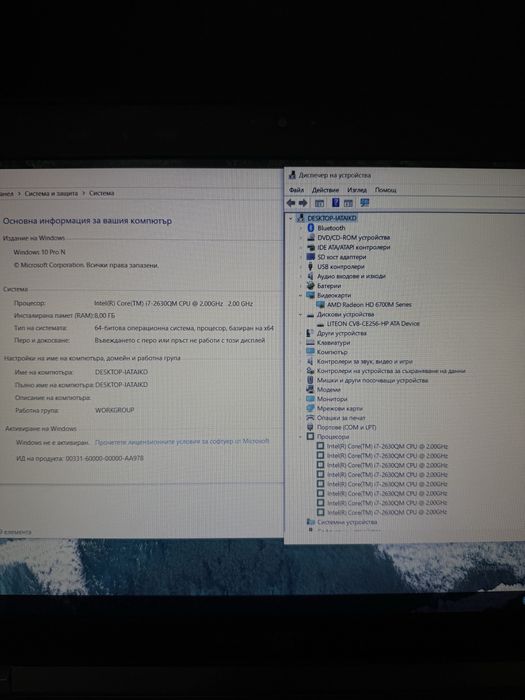Viewport: 525px width, 700px height.
Task: Select the USB контролери icon
Action: pos(311,267)
